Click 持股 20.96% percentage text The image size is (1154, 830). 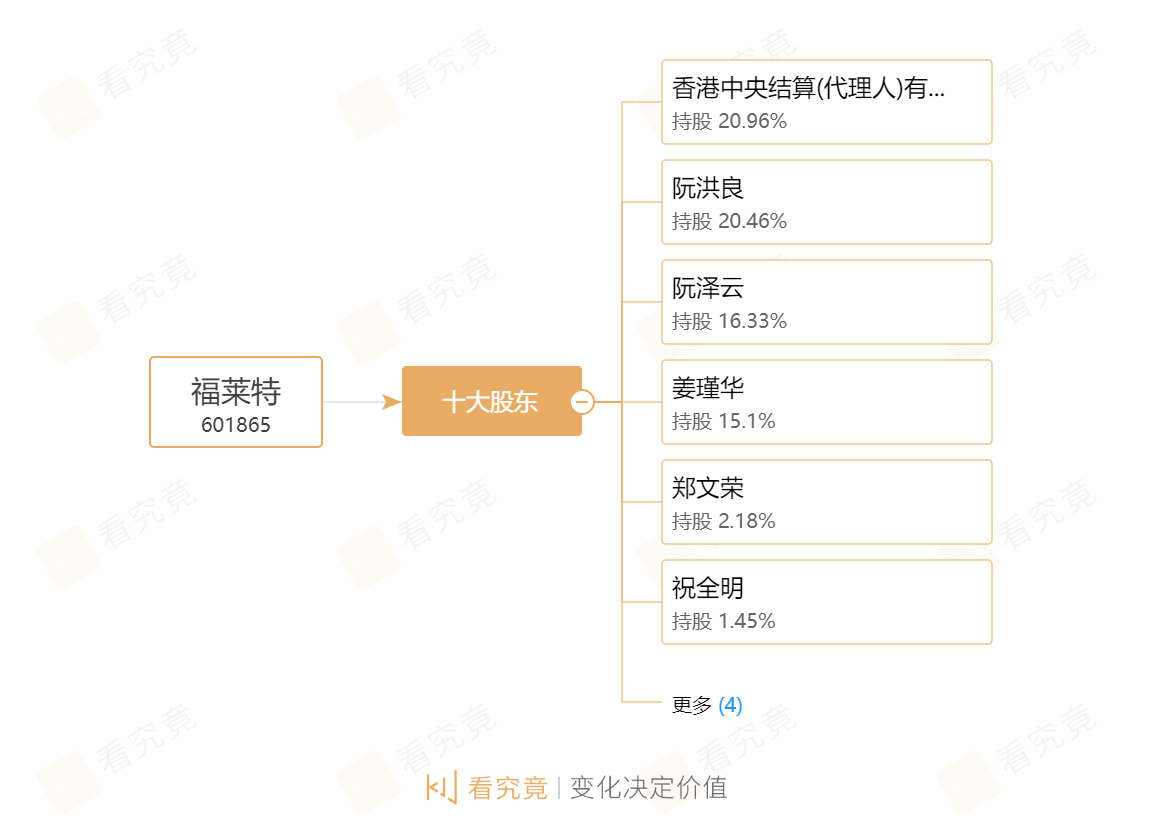pyautogui.click(x=729, y=121)
